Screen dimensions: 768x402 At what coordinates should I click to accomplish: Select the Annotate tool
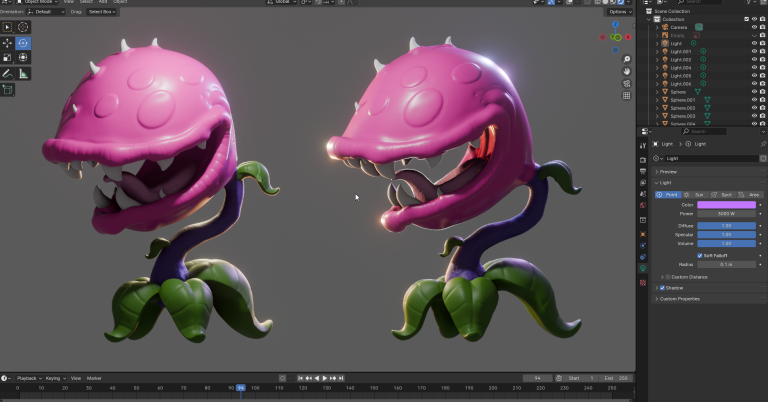coord(7,74)
